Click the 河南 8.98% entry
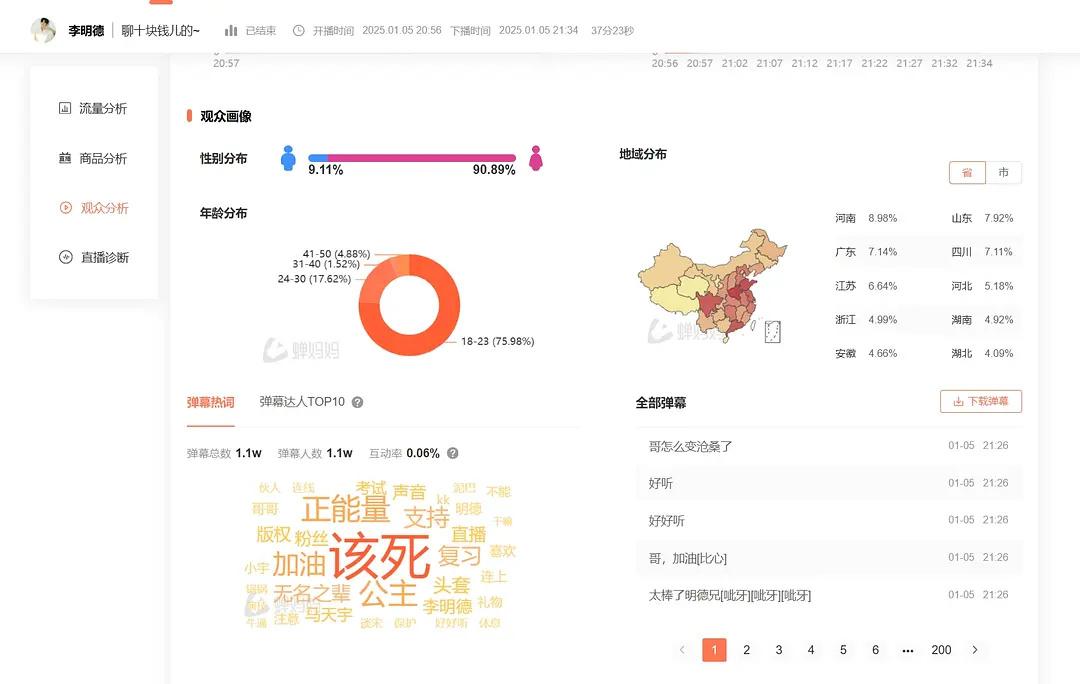The height and width of the screenshot is (684, 1080). point(866,218)
